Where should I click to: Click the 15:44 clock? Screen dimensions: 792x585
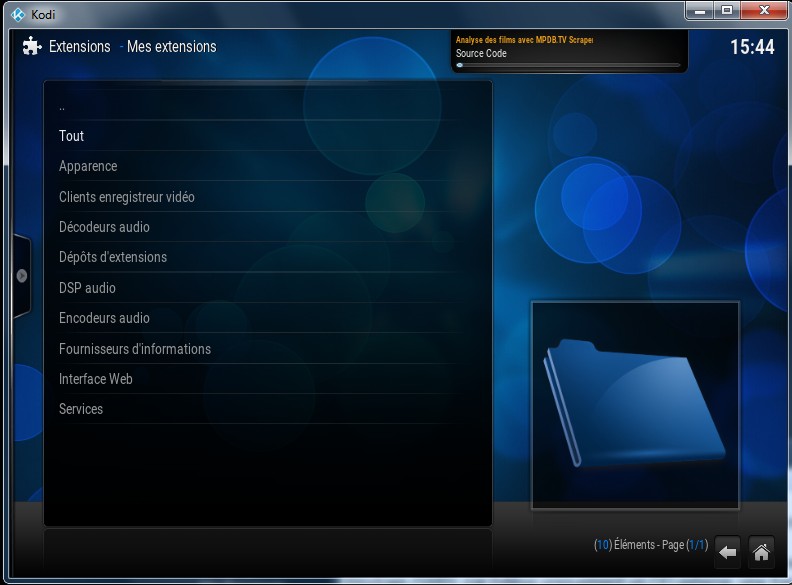pyautogui.click(x=752, y=47)
